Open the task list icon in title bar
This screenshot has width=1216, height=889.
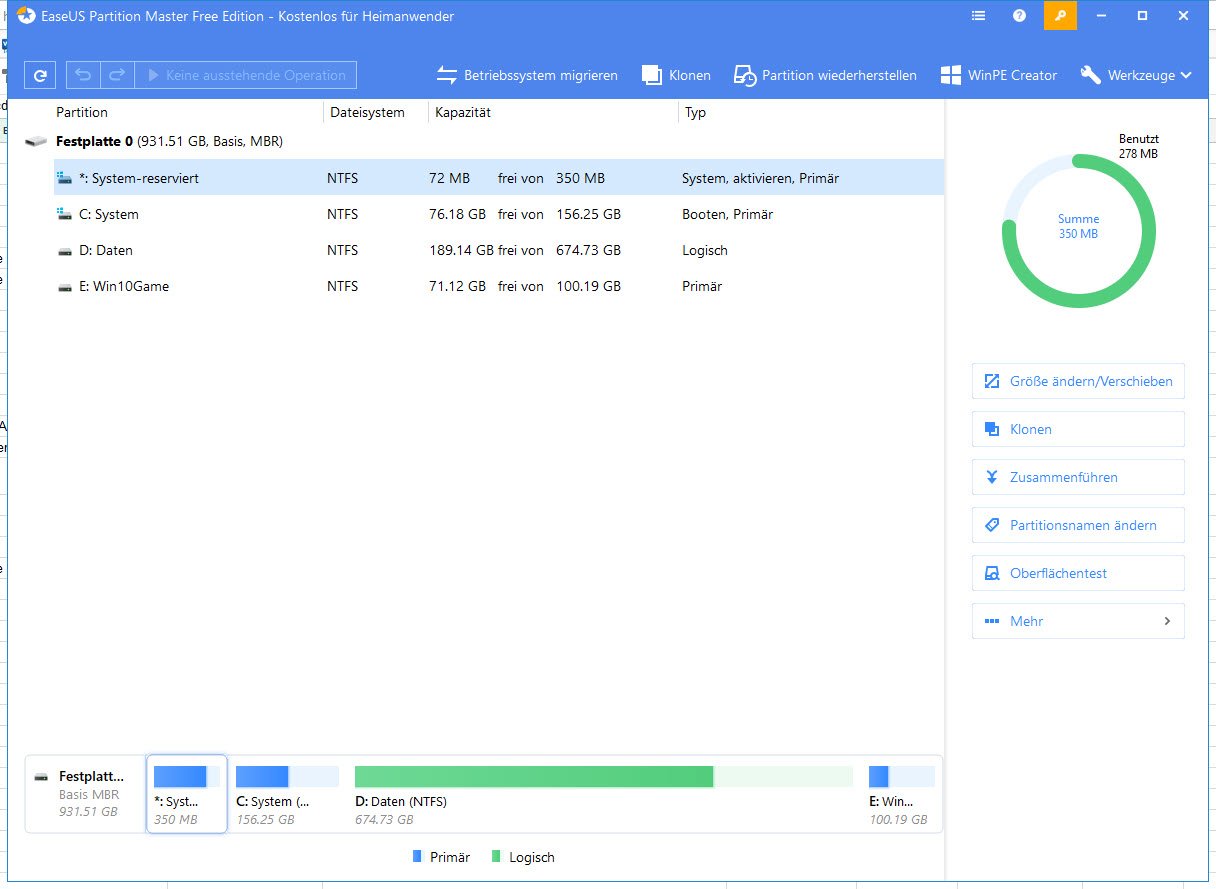tap(978, 16)
